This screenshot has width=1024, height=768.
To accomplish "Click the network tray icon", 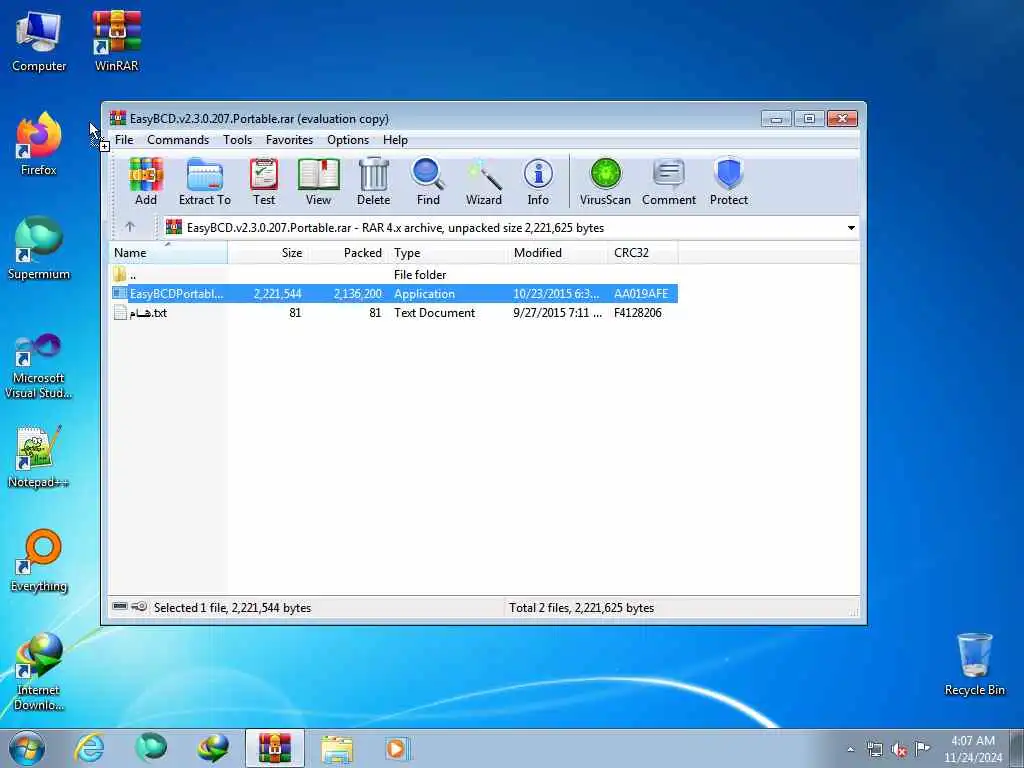I will (874, 749).
